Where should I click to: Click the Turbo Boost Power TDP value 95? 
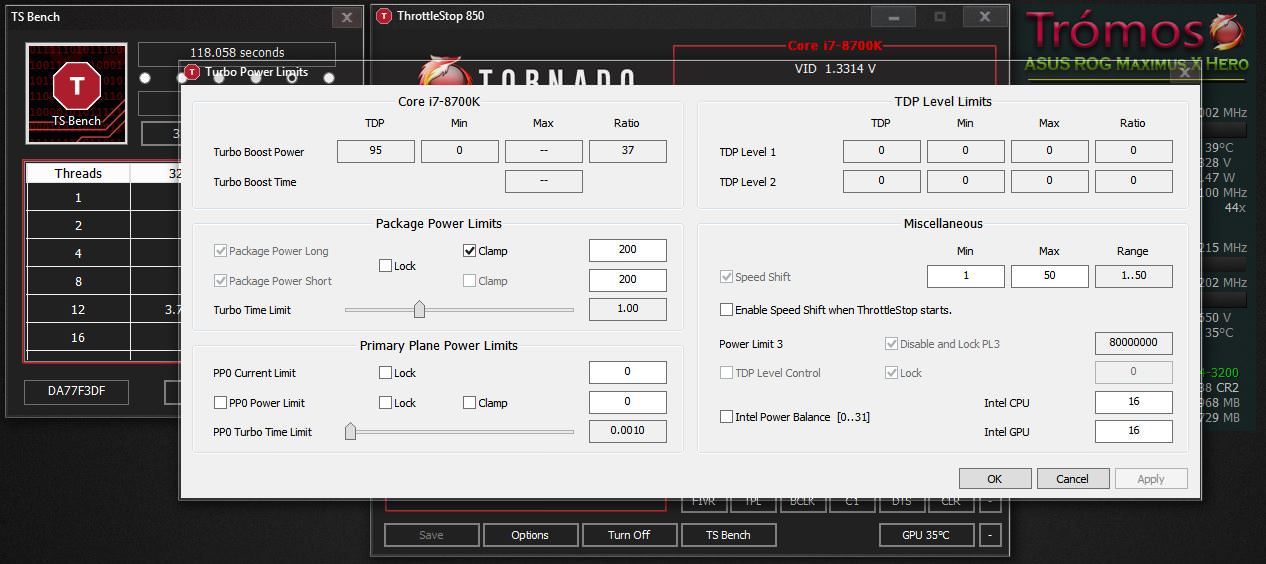375,152
